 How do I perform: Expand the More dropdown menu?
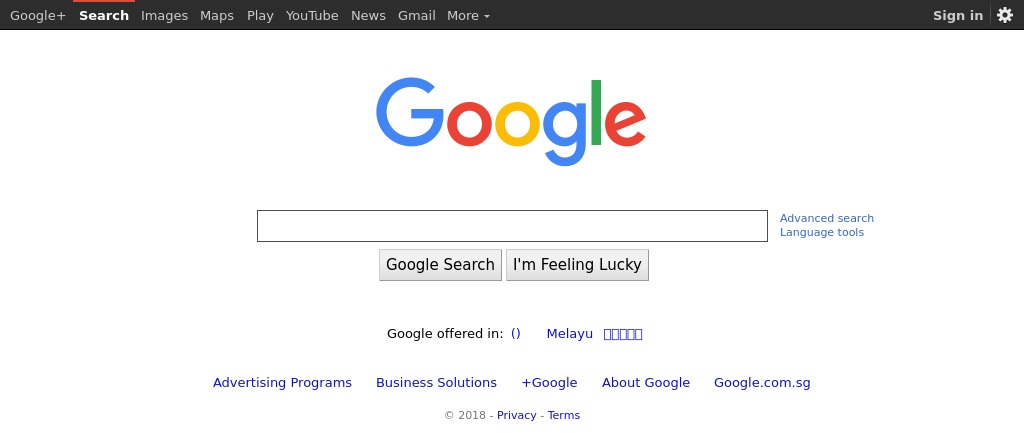(468, 16)
